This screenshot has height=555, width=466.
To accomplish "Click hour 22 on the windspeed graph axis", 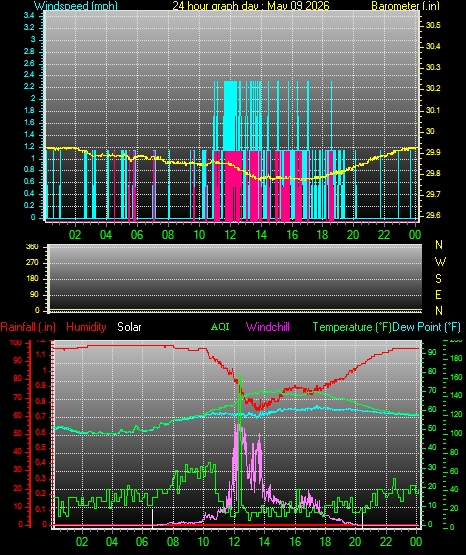I will (x=384, y=235).
